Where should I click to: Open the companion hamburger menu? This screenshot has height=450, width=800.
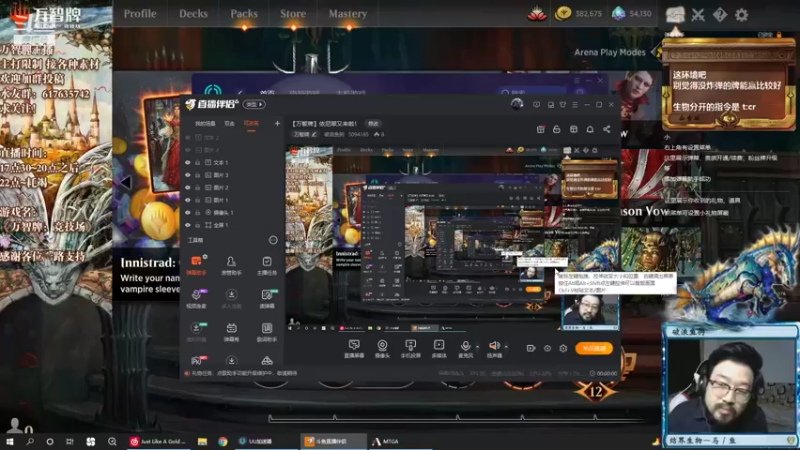[575, 105]
